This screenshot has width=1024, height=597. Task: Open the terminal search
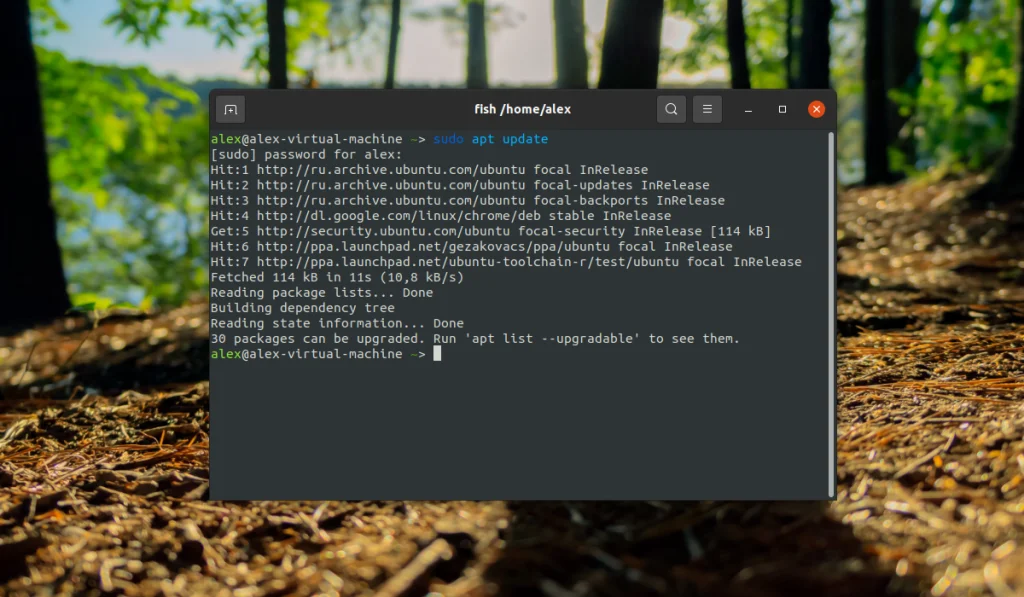pos(671,109)
